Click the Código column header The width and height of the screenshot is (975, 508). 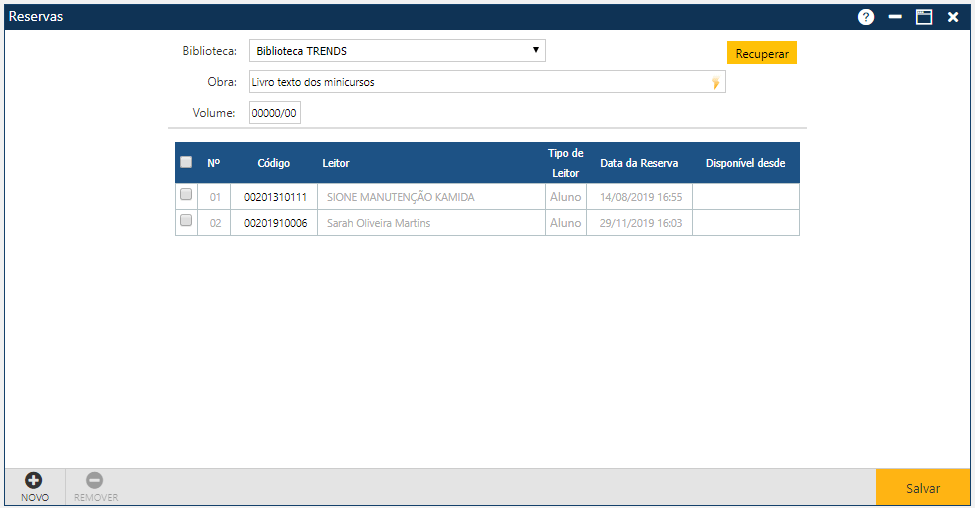point(273,163)
